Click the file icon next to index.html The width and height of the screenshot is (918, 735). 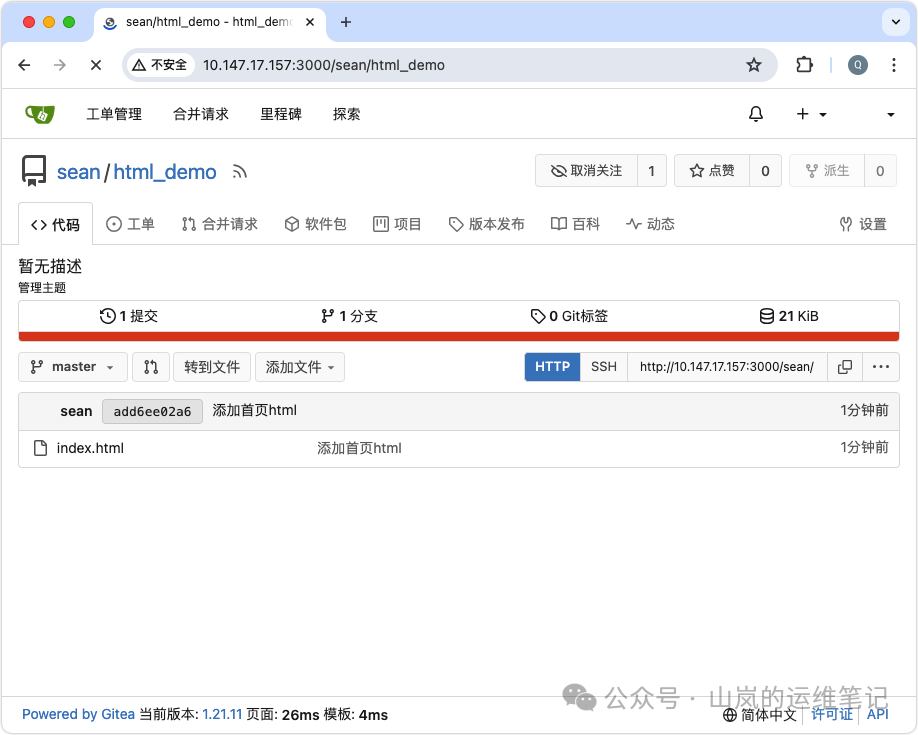click(41, 447)
